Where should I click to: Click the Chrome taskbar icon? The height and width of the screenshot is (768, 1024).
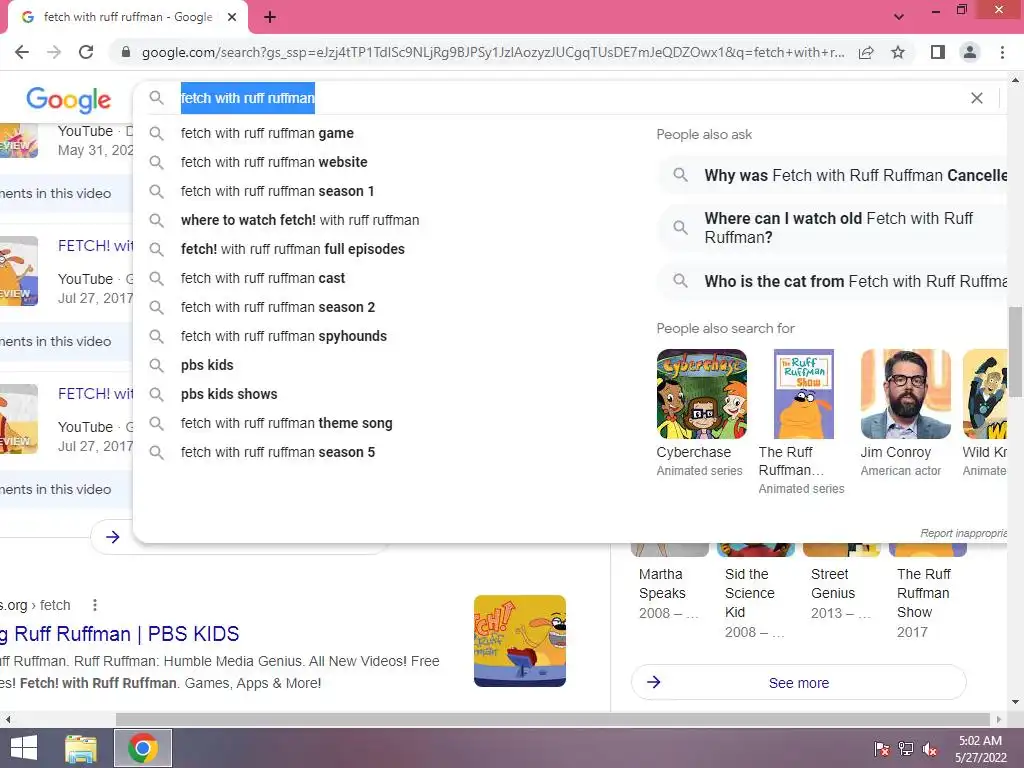(143, 748)
